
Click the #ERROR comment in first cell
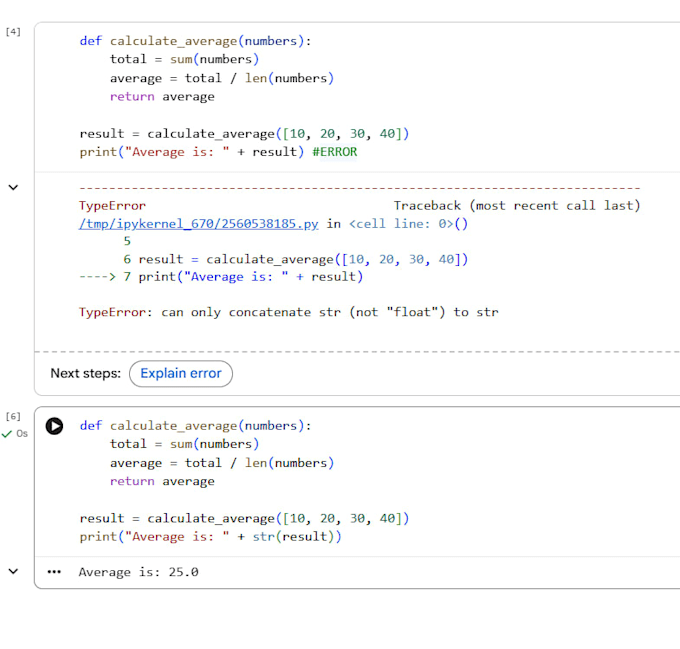tap(335, 152)
